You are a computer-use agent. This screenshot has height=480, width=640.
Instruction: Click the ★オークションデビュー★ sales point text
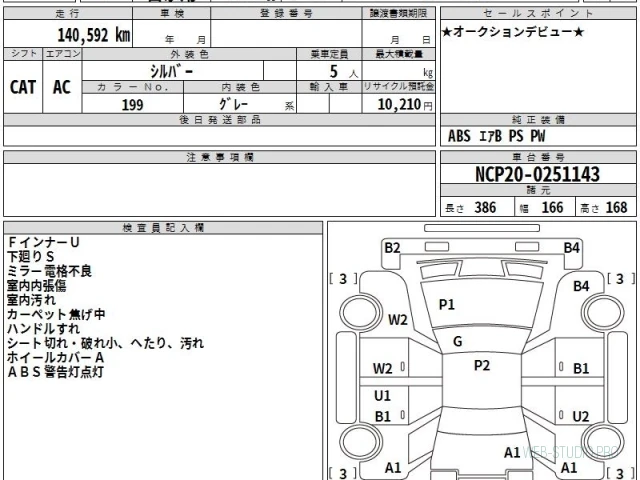pyautogui.click(x=513, y=32)
